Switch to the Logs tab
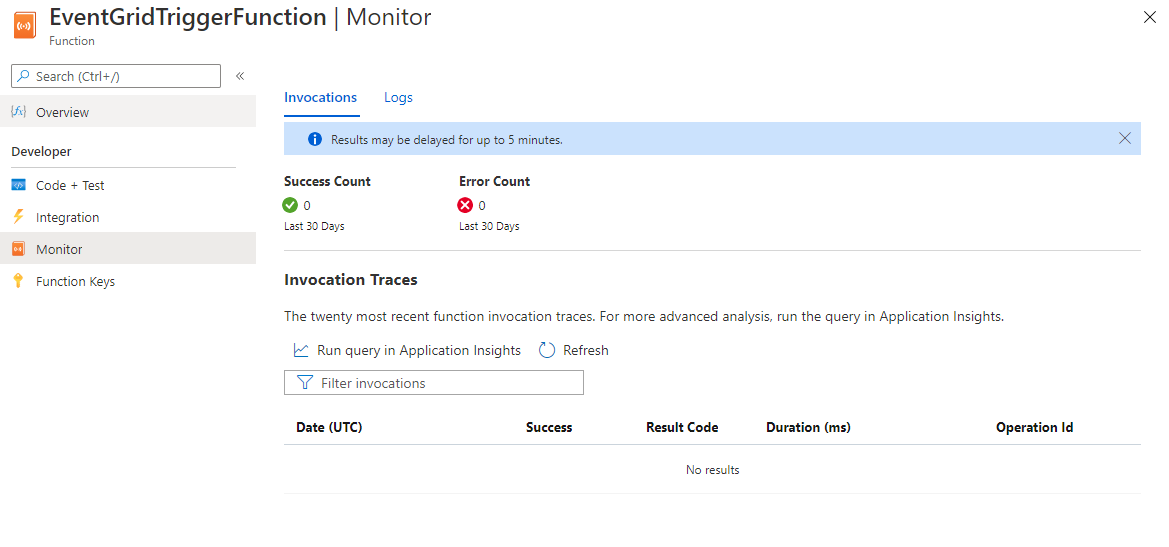1169x547 pixels. coord(398,98)
